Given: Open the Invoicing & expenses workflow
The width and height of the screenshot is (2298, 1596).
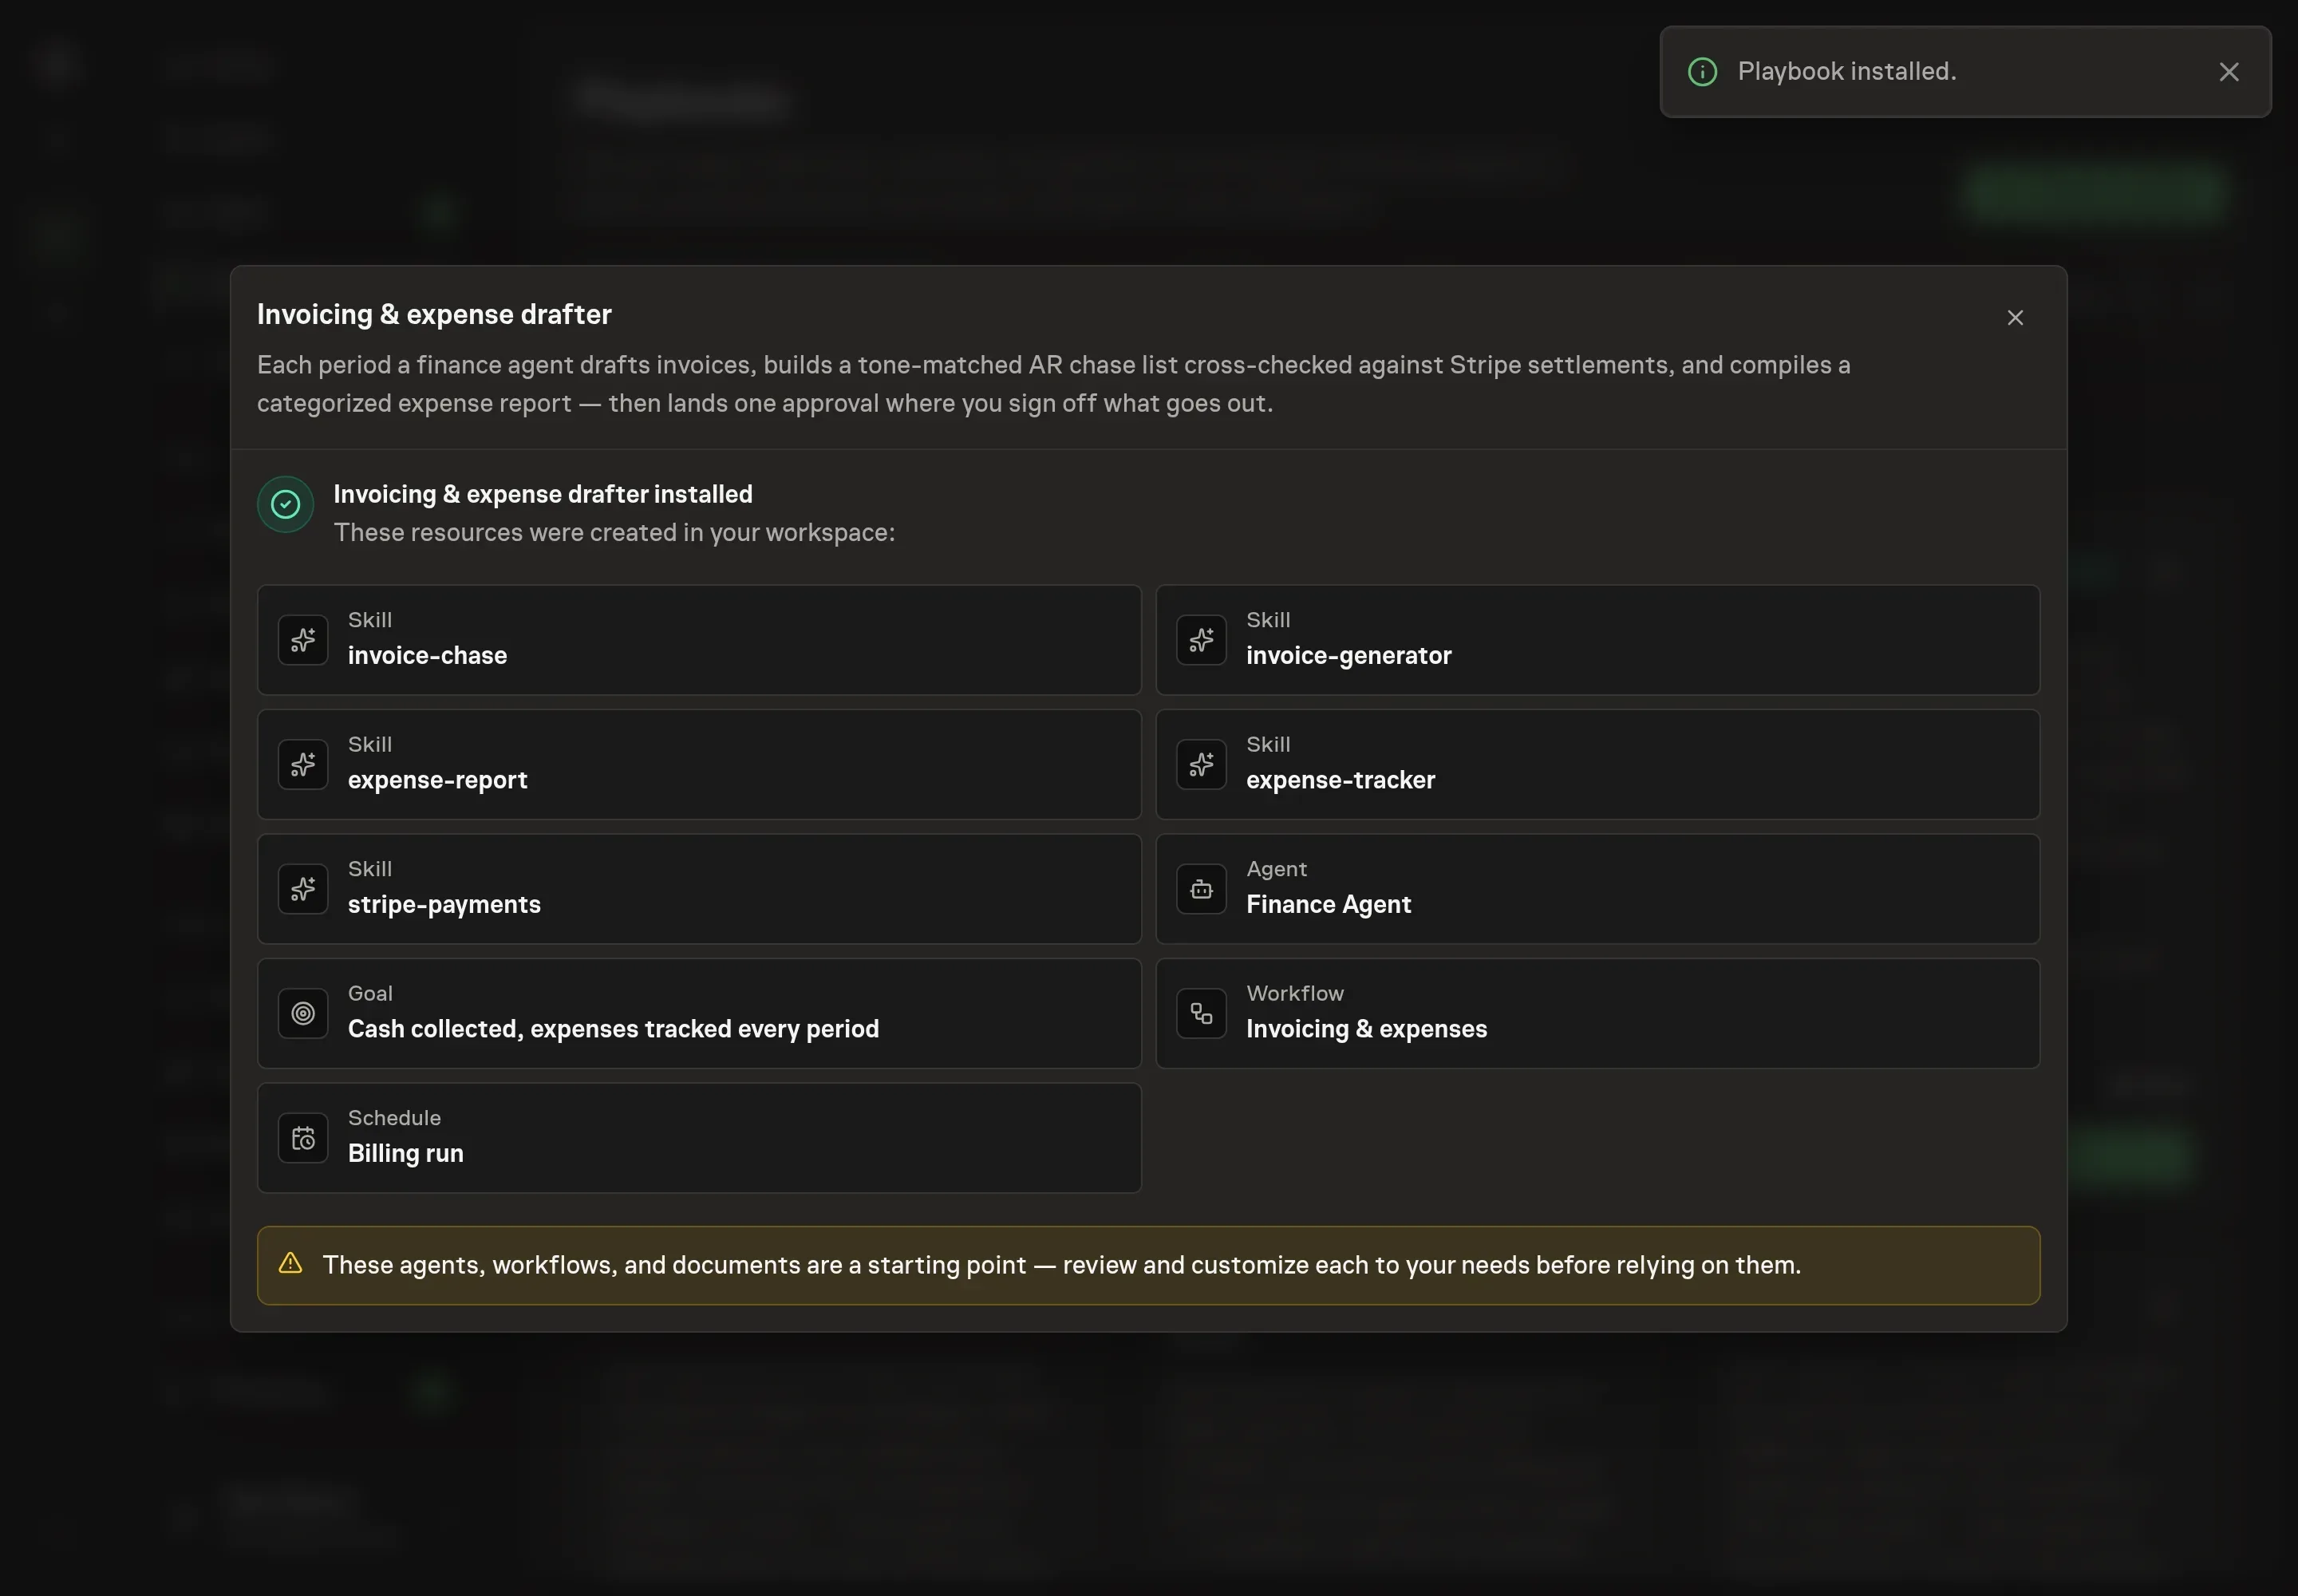Looking at the screenshot, I should point(1597,1013).
